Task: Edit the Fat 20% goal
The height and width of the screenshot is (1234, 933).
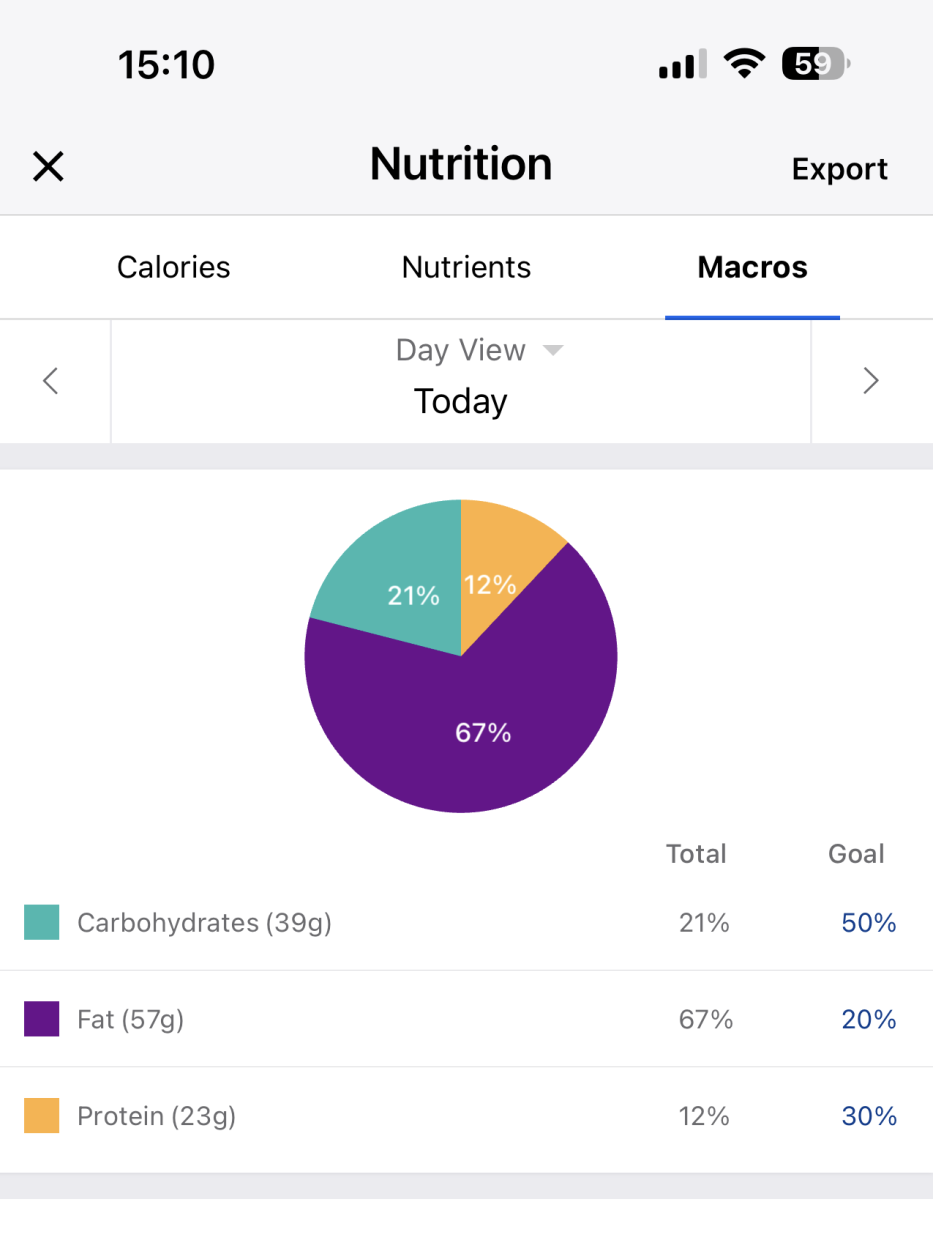Action: (868, 1019)
